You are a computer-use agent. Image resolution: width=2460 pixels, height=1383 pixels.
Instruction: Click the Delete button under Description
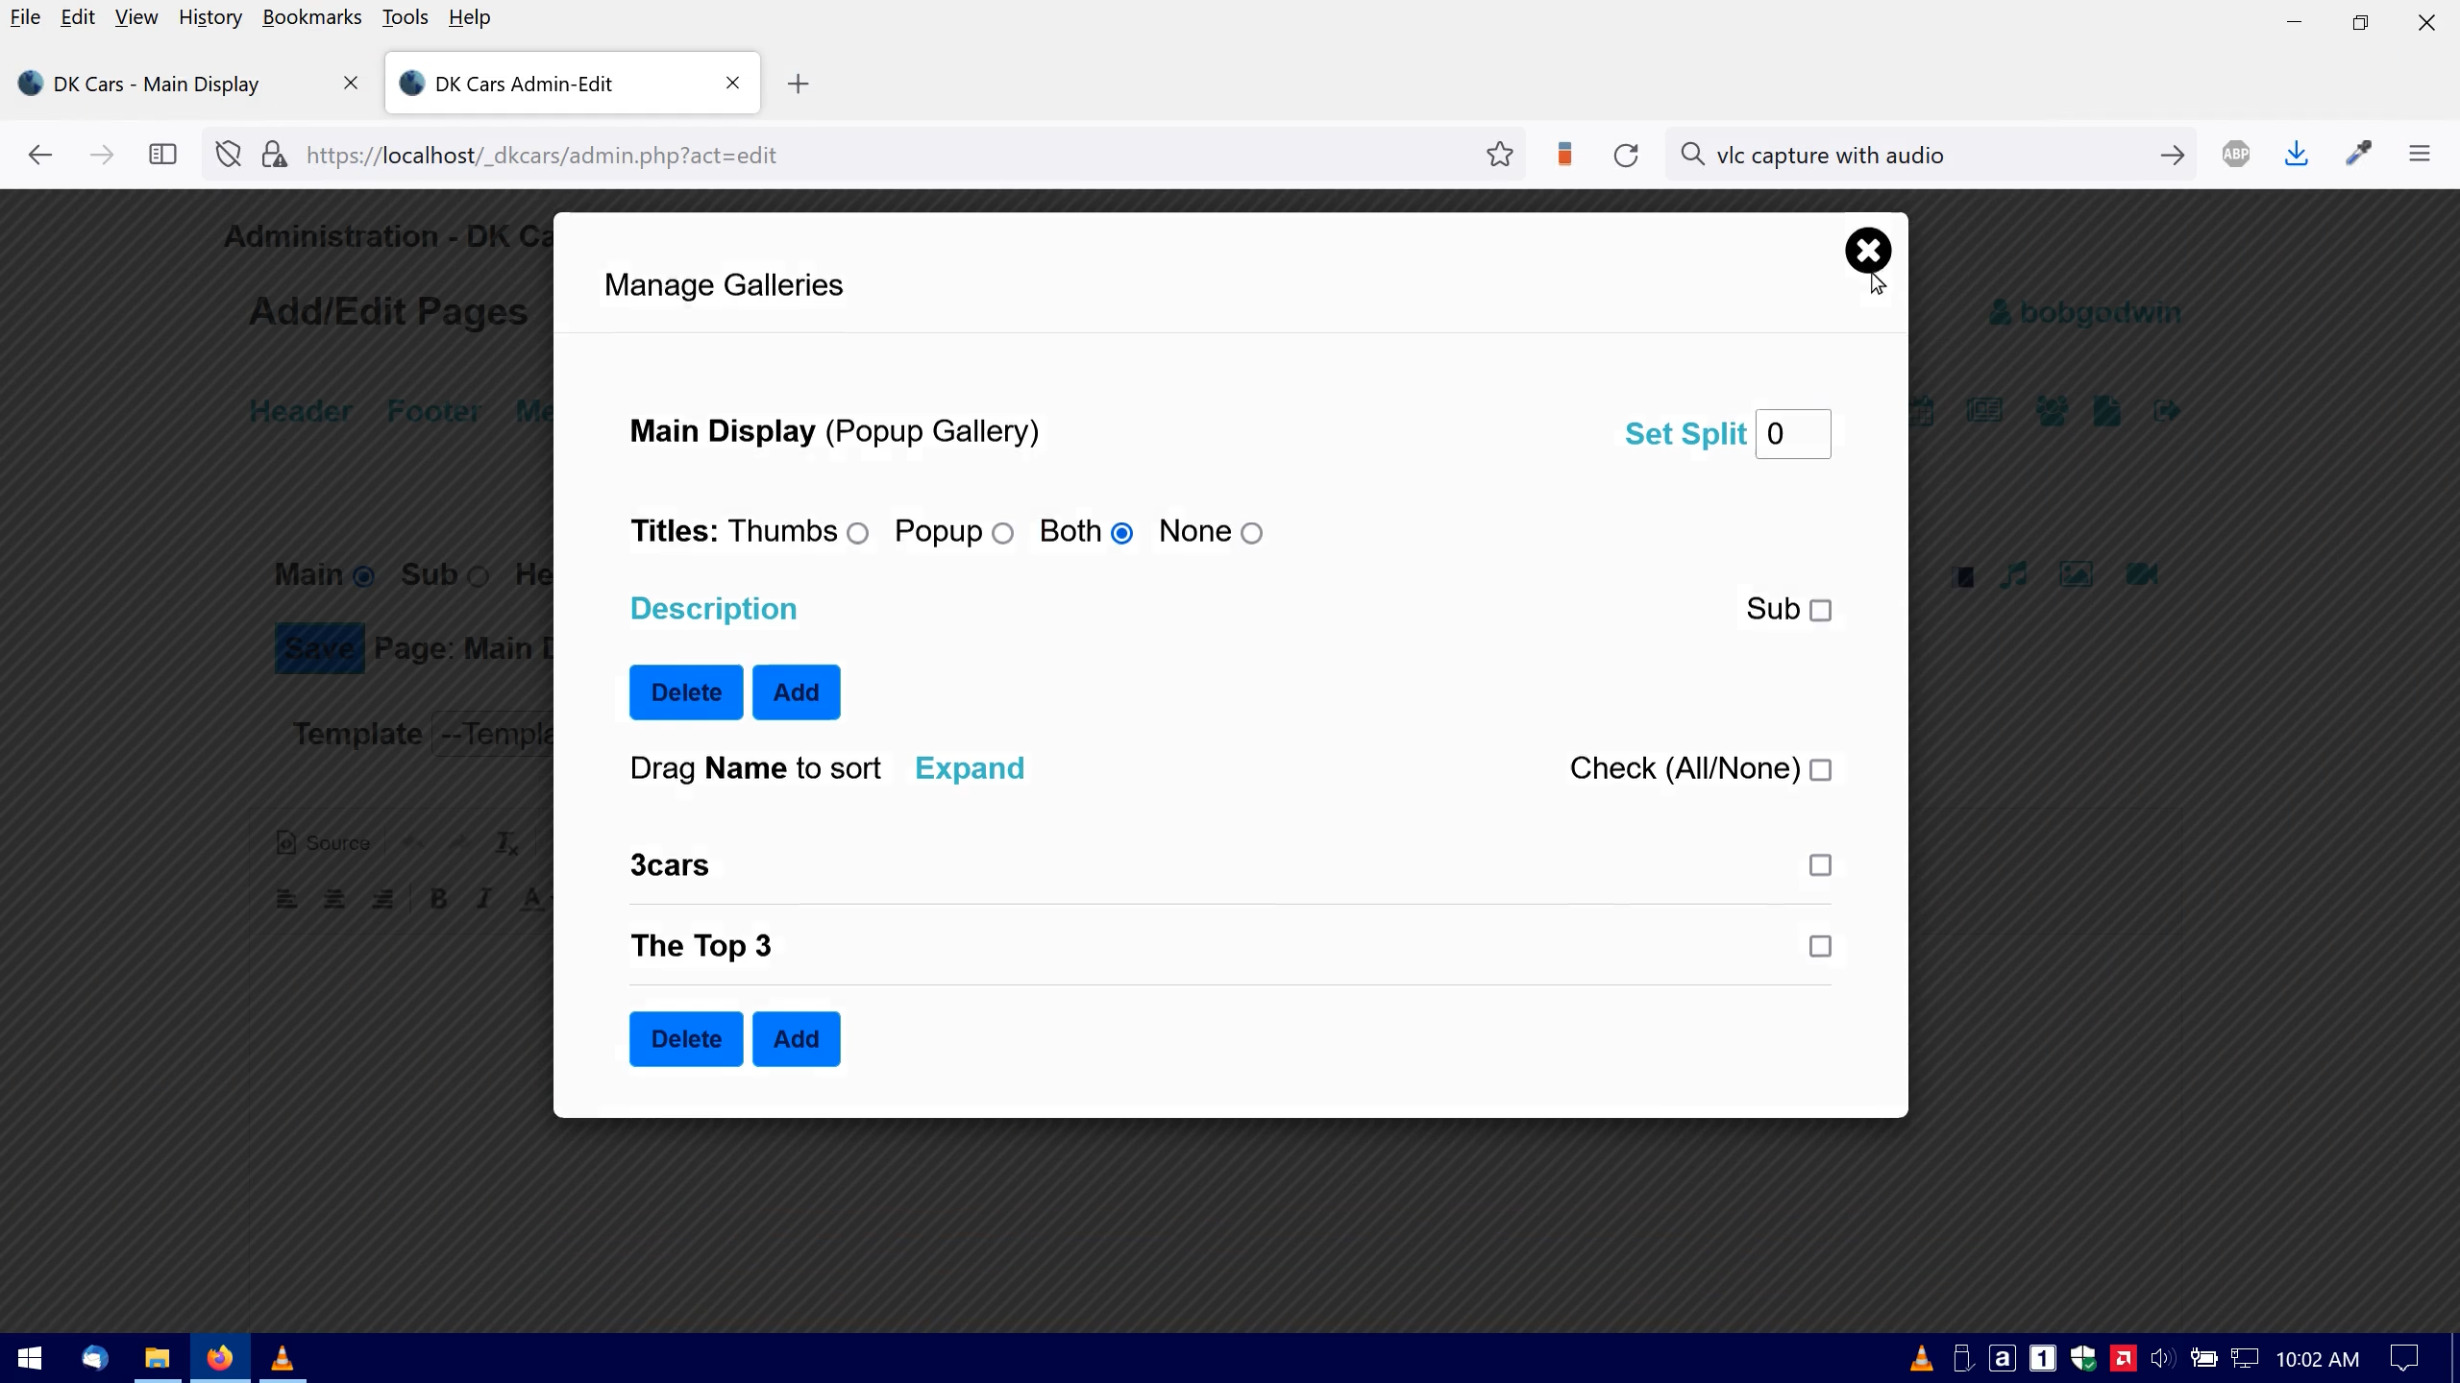click(x=685, y=691)
